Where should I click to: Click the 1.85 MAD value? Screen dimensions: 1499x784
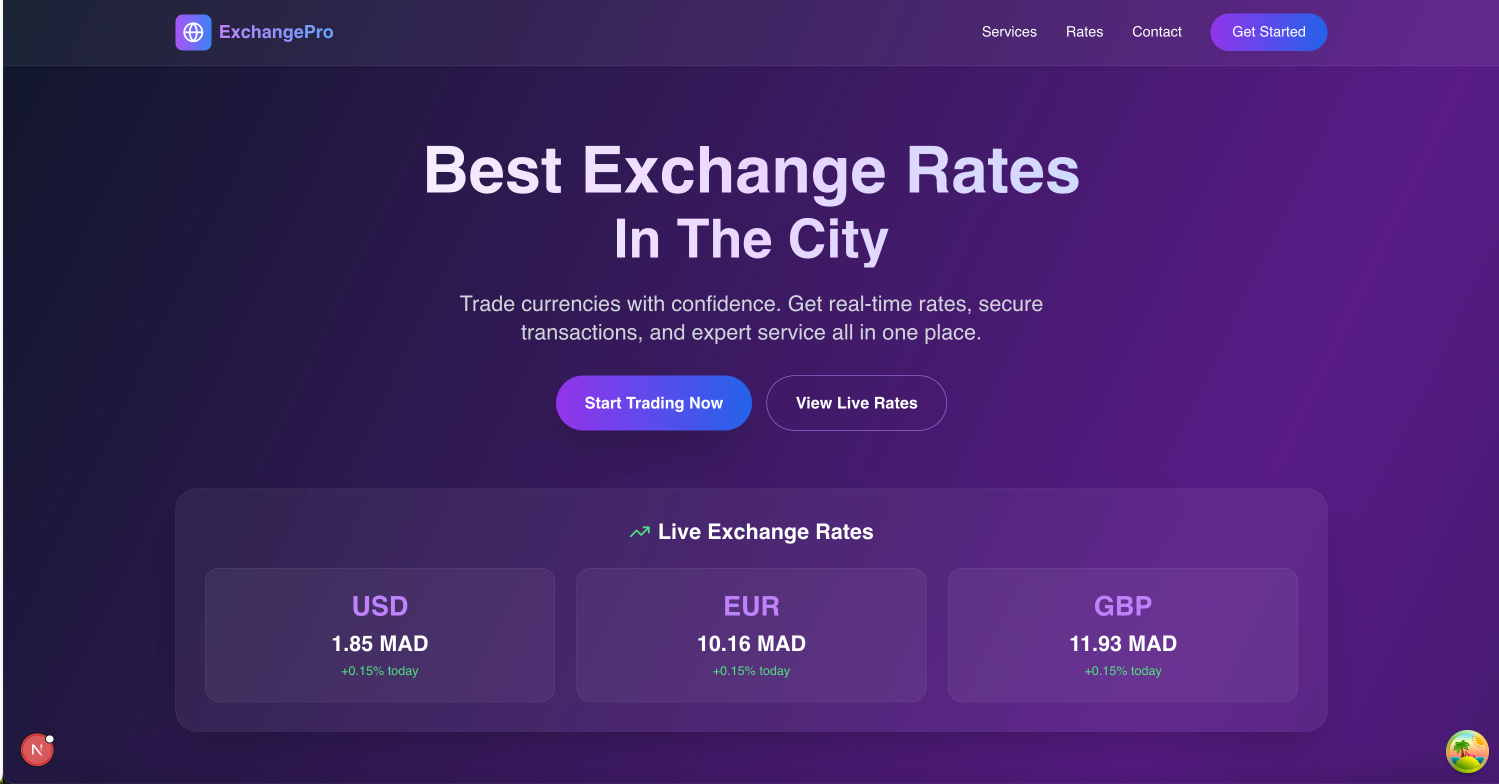[x=380, y=644]
